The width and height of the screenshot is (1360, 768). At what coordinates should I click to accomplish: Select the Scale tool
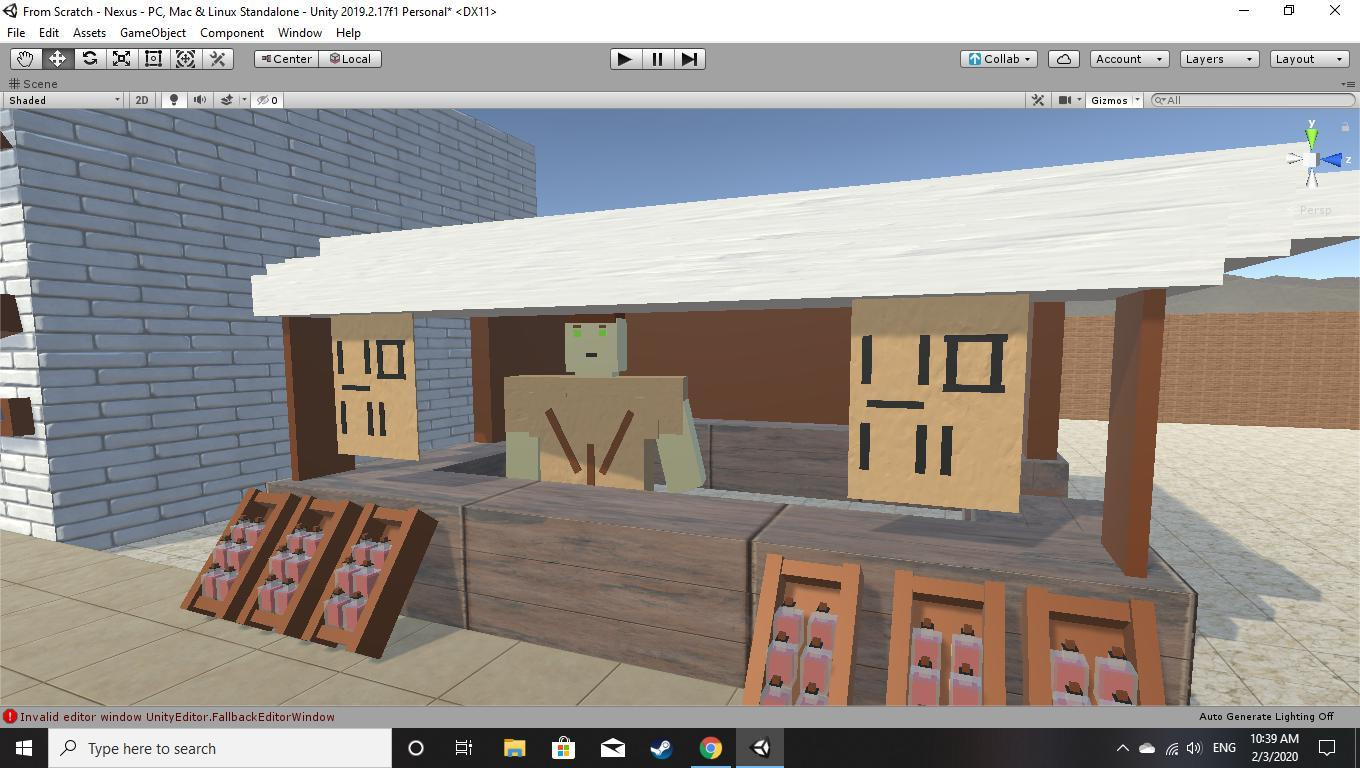click(x=121, y=59)
